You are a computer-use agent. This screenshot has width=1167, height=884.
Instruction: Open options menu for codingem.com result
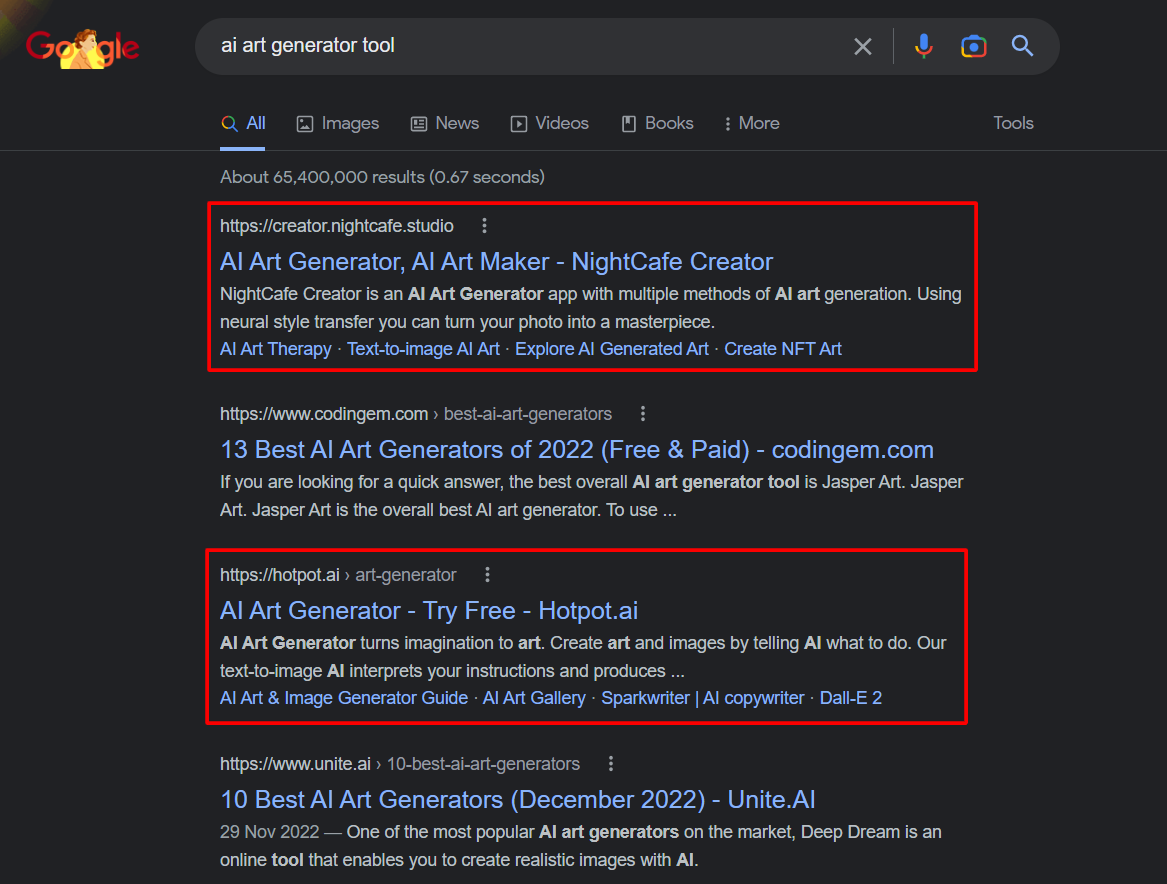(643, 414)
